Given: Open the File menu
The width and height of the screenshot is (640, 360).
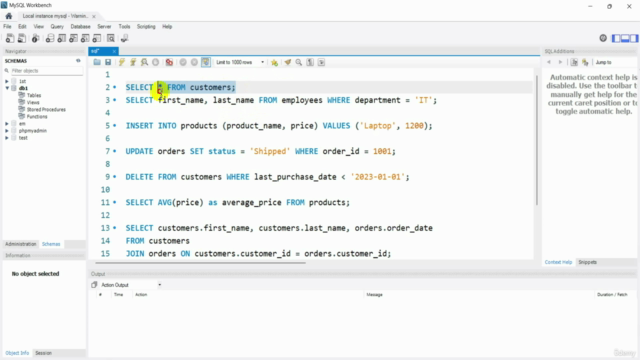Looking at the screenshot, I should pyautogui.click(x=7, y=27).
